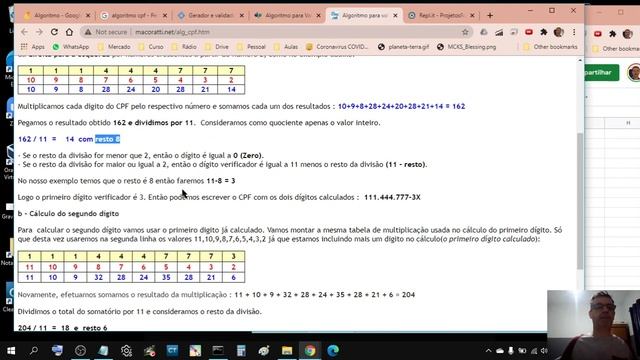This screenshot has height=360, width=640.
Task: Close the Repl.it tab
Action: point(472,16)
